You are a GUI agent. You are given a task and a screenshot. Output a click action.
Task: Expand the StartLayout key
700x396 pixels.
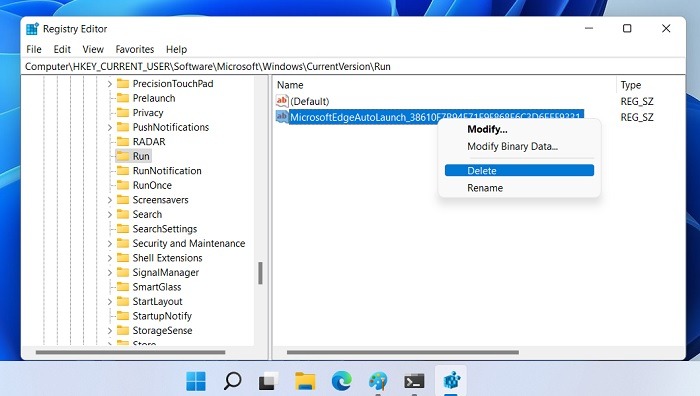coord(109,301)
